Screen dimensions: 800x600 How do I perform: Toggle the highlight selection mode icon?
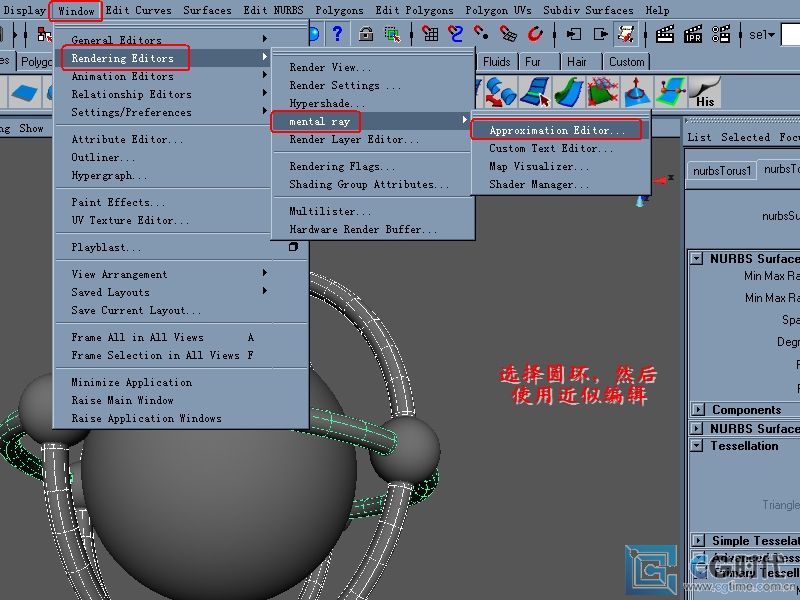click(x=392, y=34)
